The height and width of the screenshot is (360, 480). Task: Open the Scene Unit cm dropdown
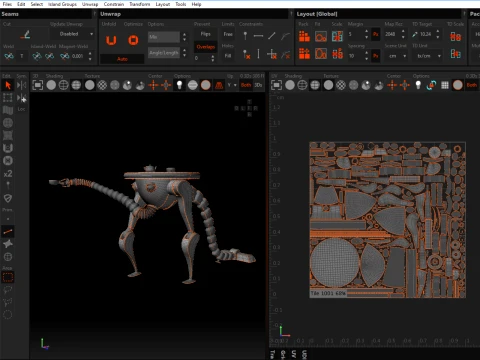pos(397,56)
